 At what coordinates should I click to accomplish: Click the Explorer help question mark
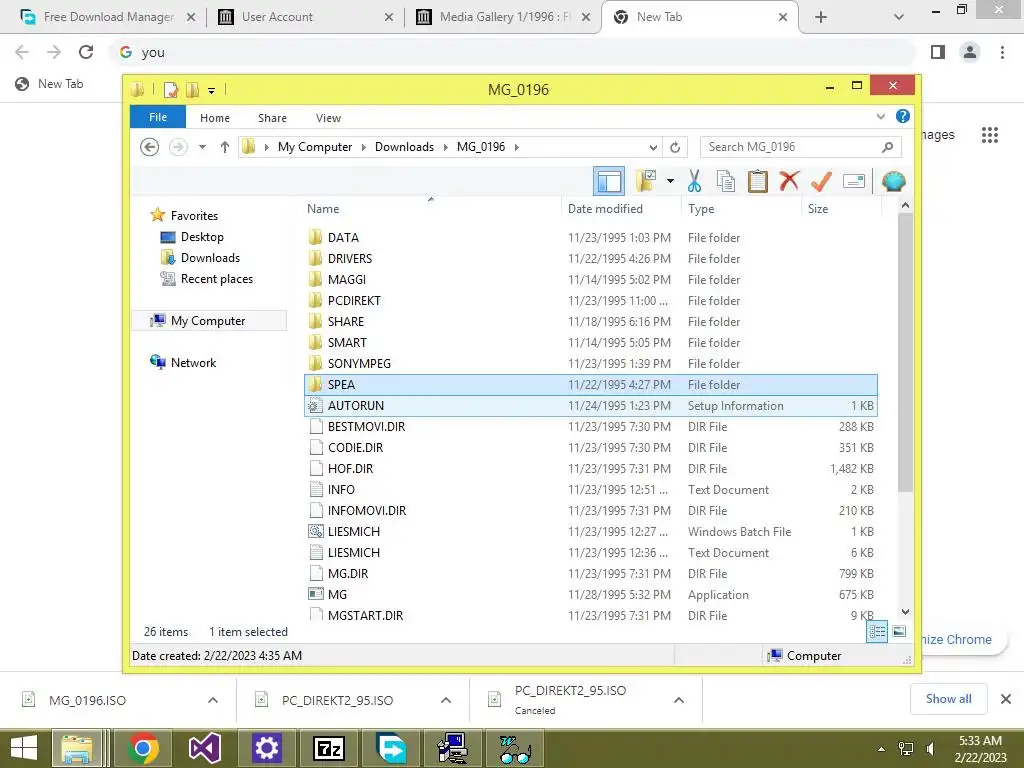coord(903,116)
